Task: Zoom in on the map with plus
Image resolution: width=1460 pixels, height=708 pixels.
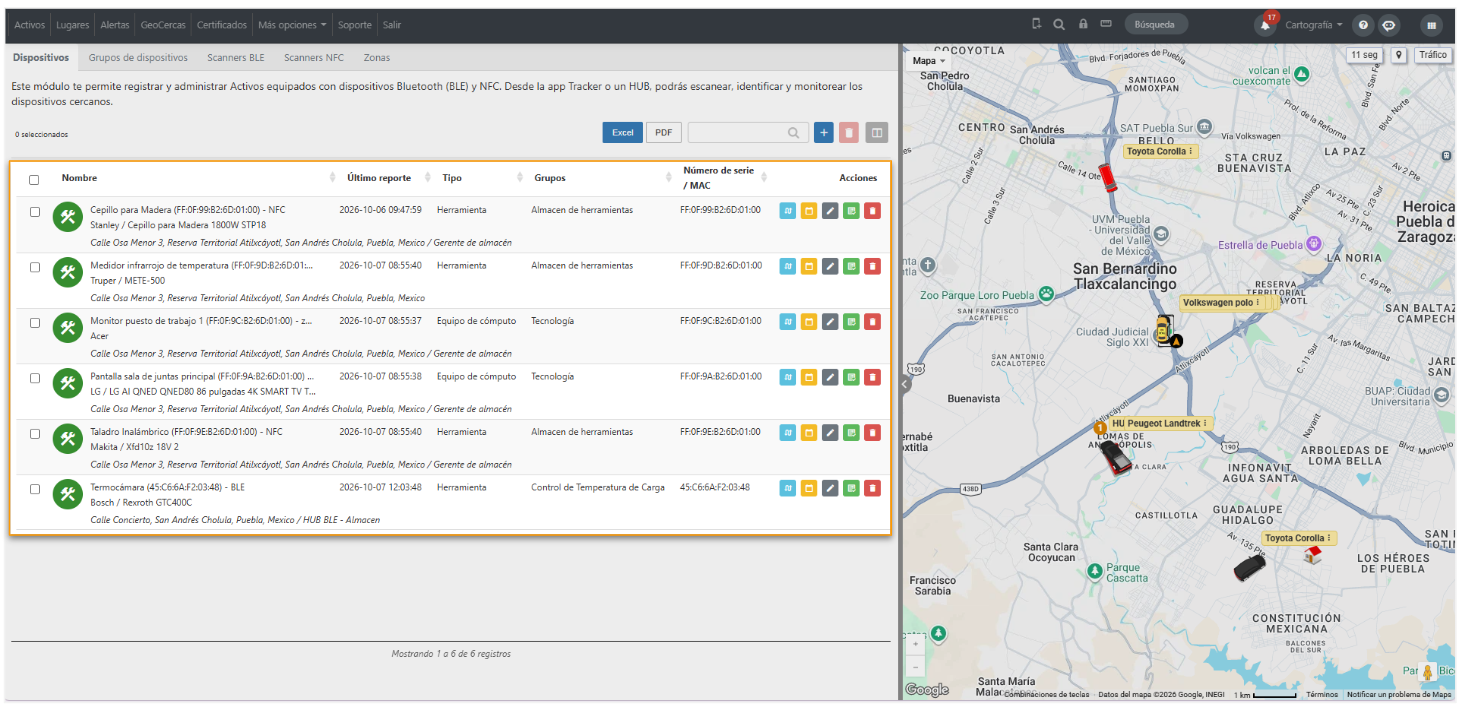Action: point(915,645)
